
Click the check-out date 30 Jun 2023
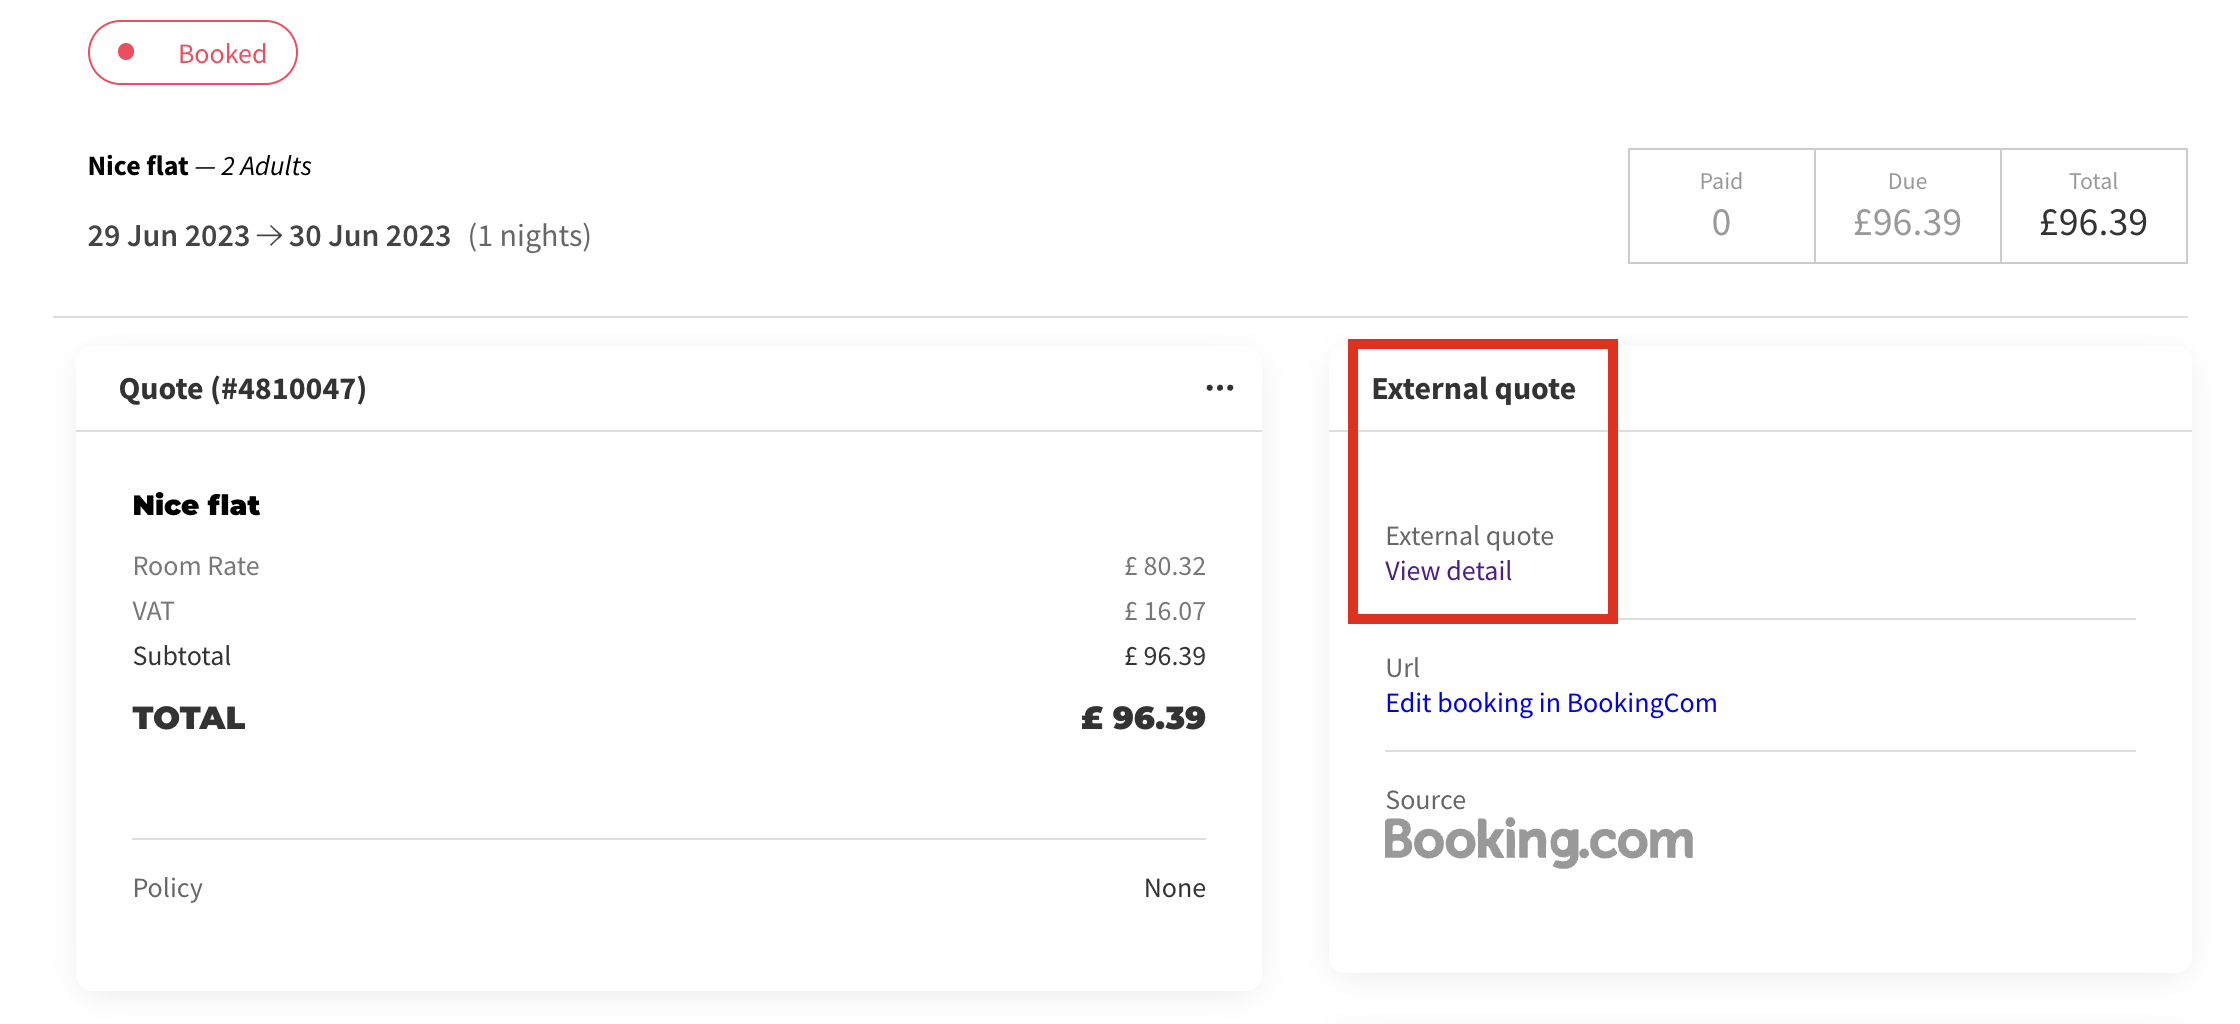click(x=370, y=236)
